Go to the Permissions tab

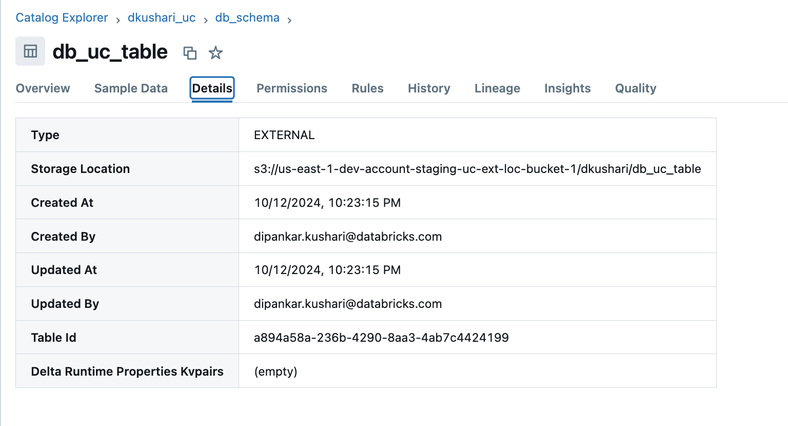coord(292,88)
